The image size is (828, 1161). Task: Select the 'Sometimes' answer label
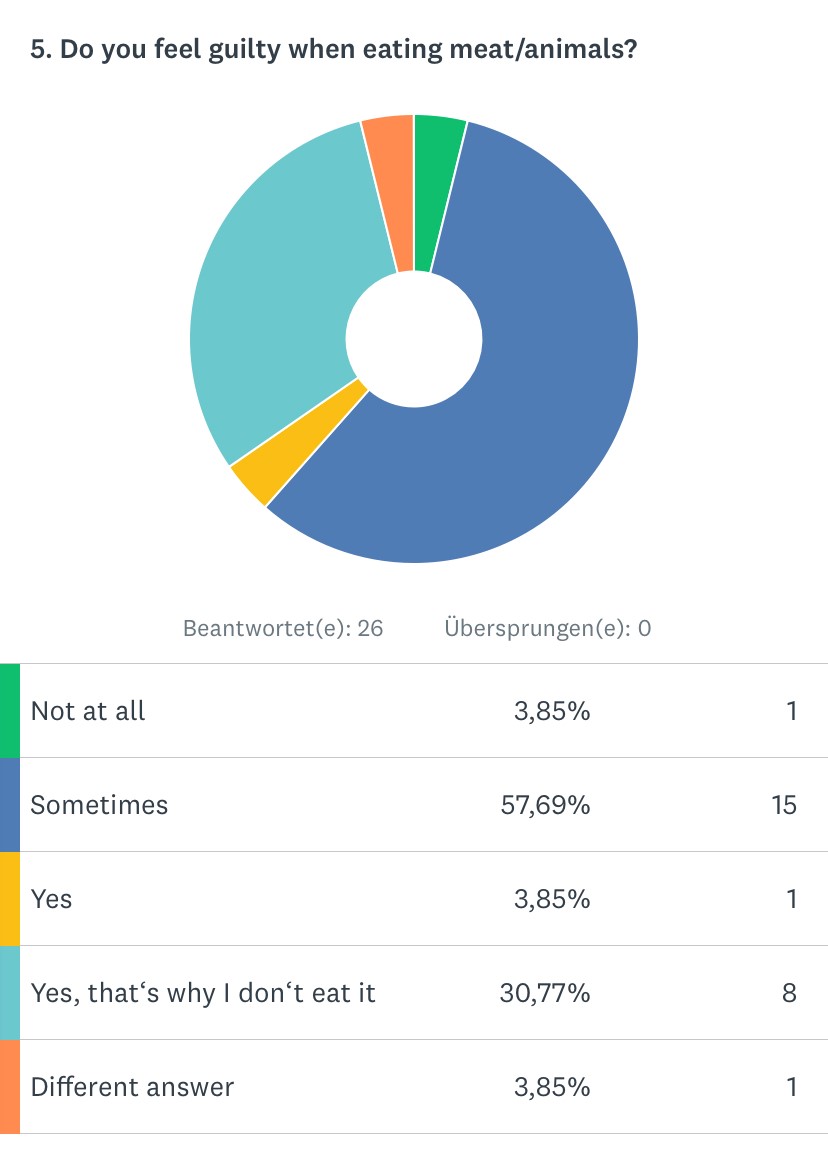point(99,805)
